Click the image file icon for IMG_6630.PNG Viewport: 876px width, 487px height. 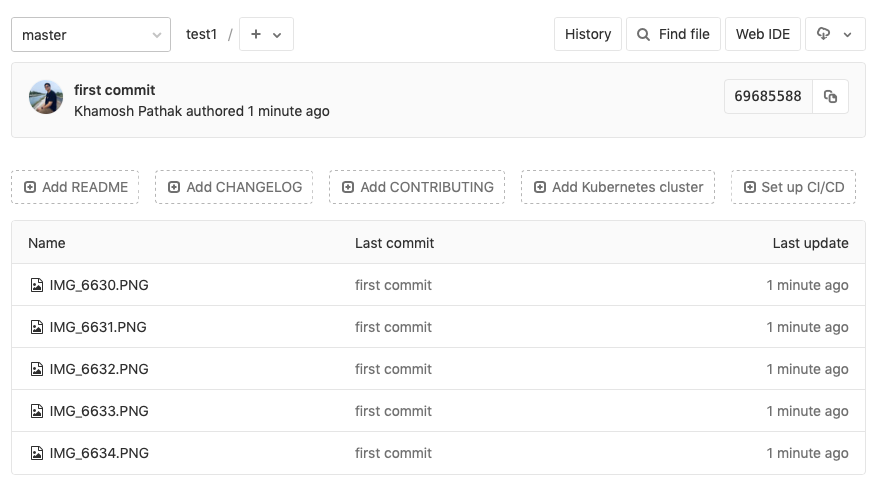[x=37, y=285]
